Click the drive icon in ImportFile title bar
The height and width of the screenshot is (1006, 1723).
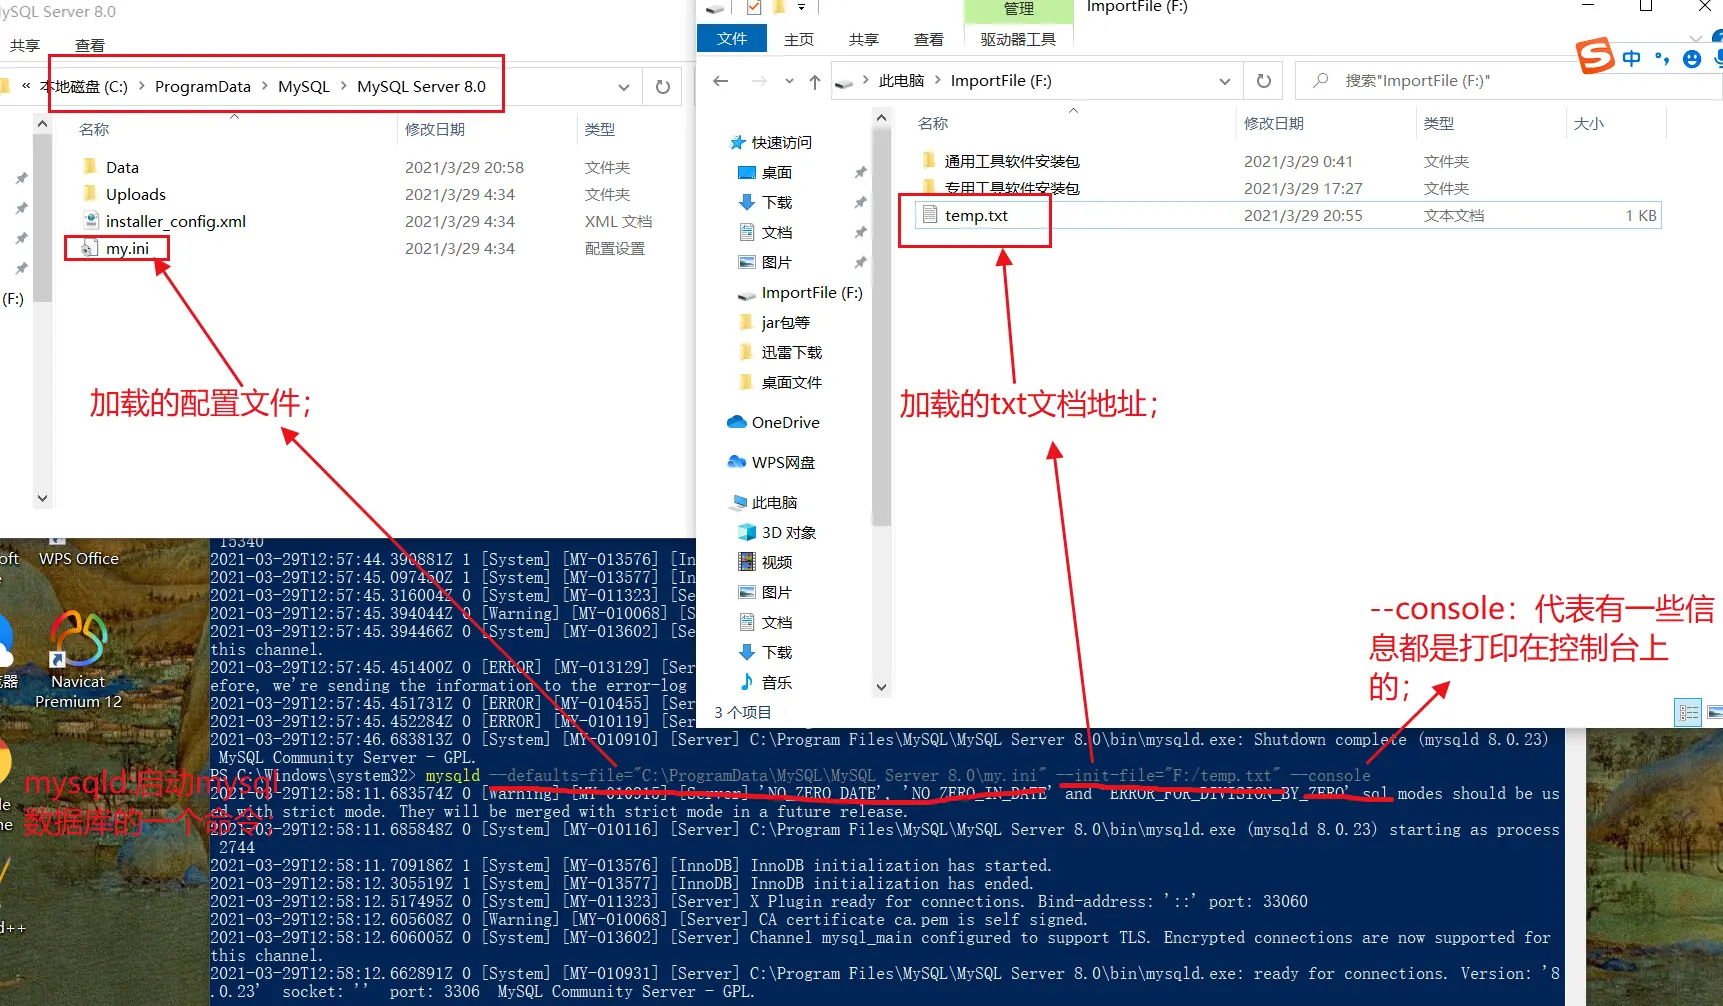coord(715,7)
